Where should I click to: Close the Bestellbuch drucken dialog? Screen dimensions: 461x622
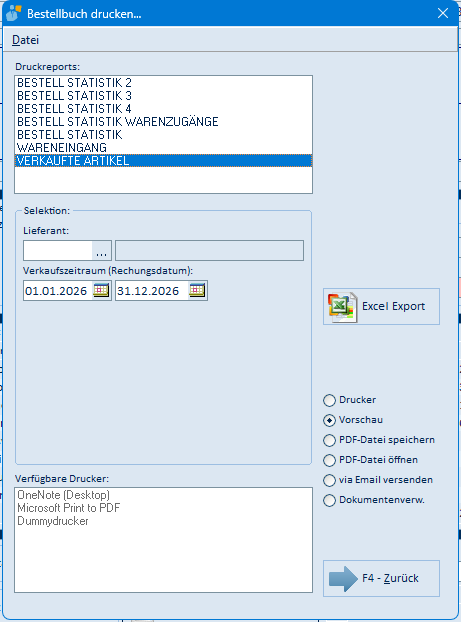point(443,13)
